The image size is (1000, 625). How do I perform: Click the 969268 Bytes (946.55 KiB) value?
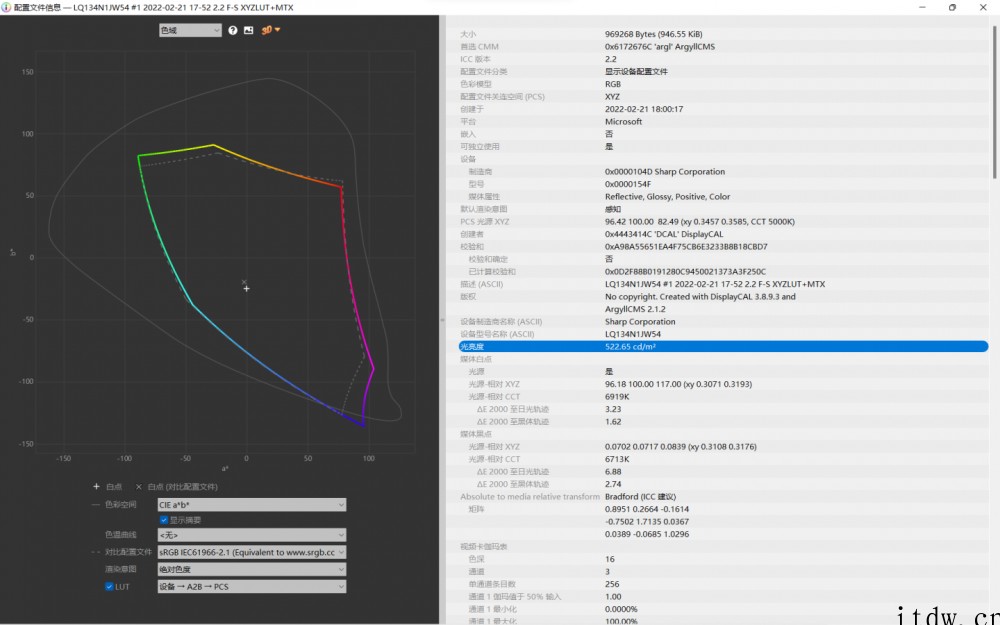653,34
